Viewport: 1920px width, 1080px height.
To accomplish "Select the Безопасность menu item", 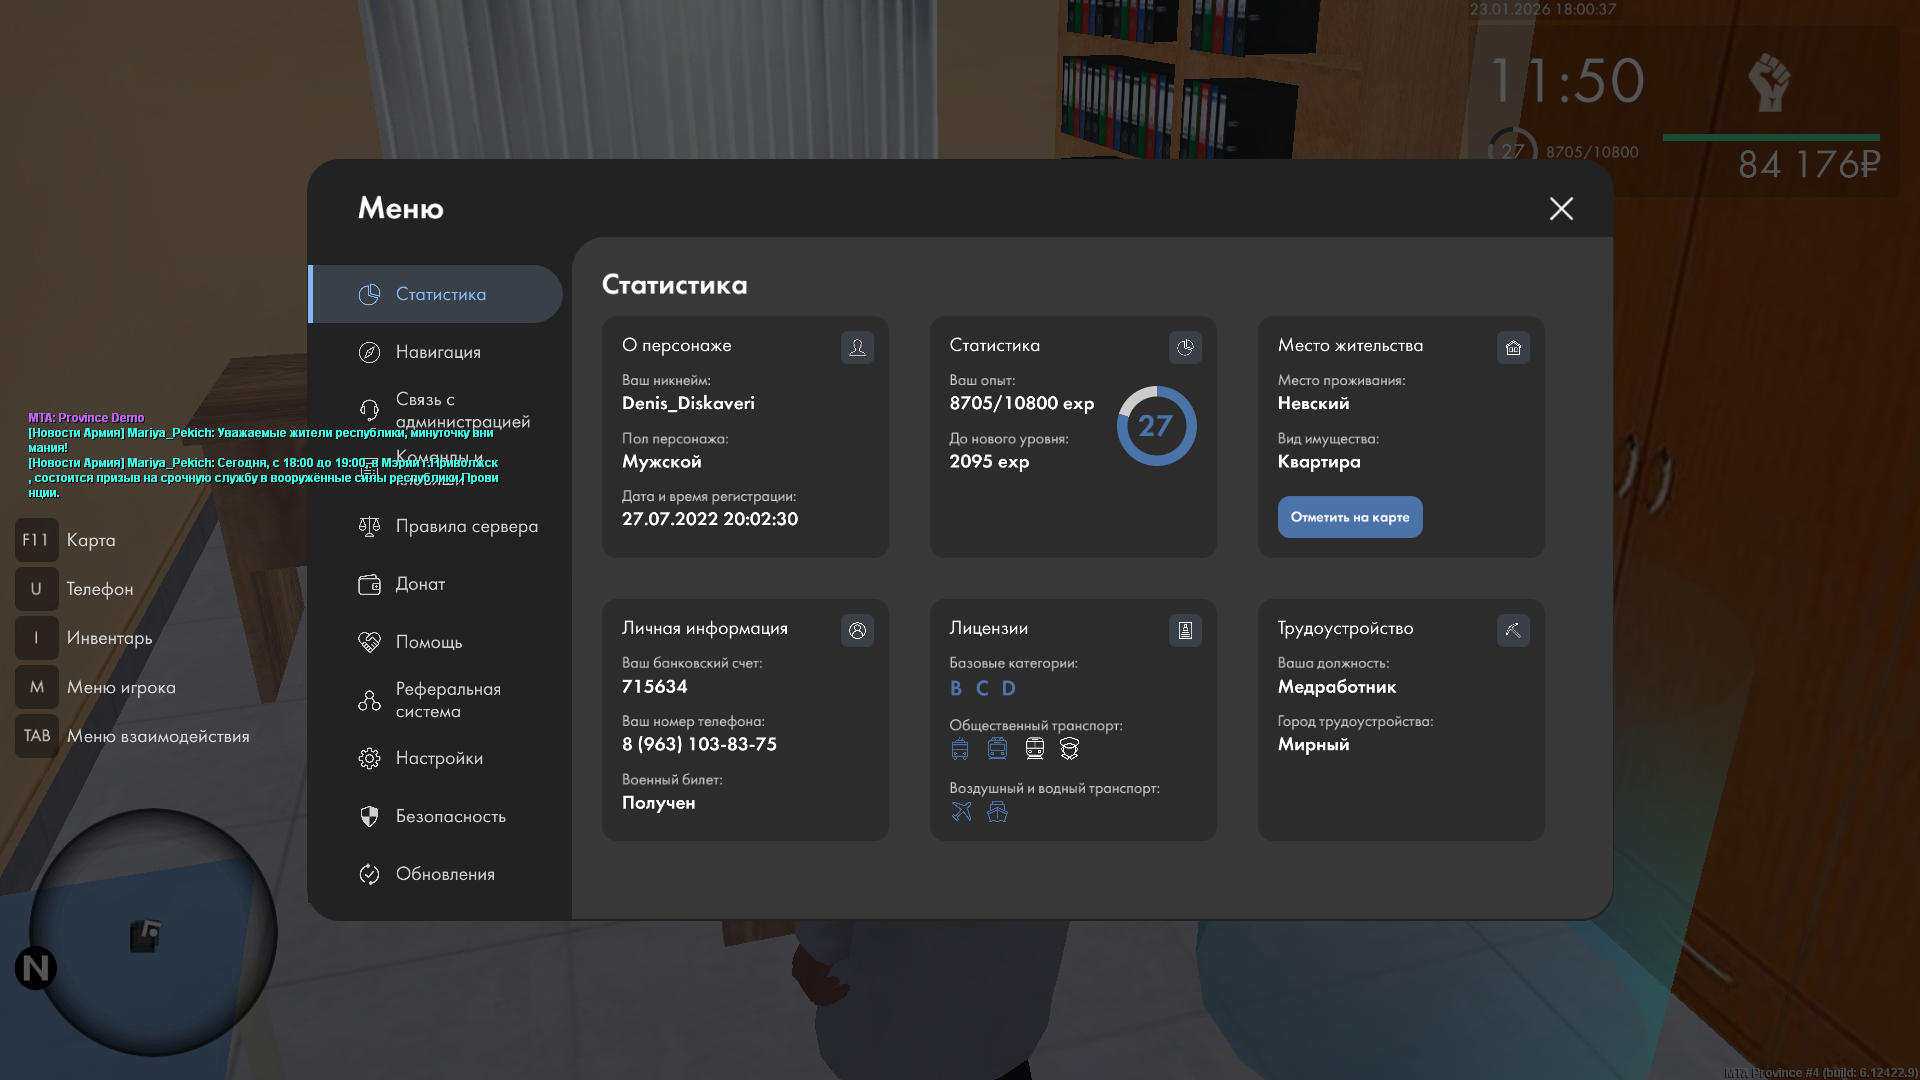I will click(x=450, y=816).
